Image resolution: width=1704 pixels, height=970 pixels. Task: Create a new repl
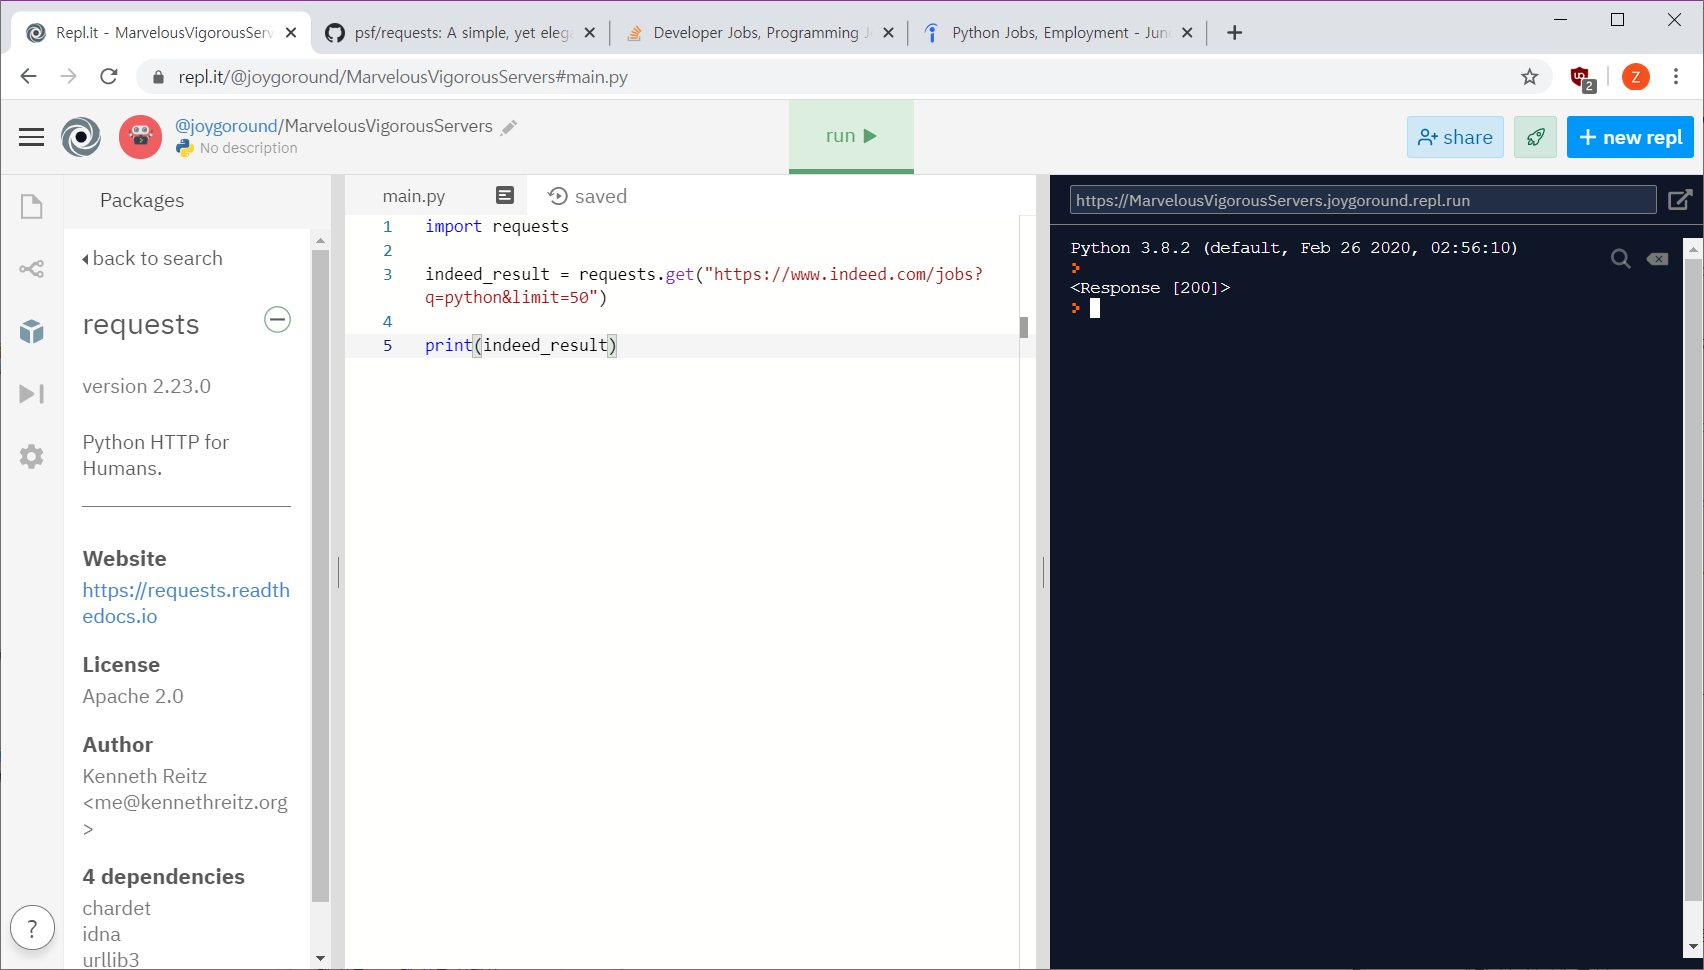pyautogui.click(x=1630, y=137)
